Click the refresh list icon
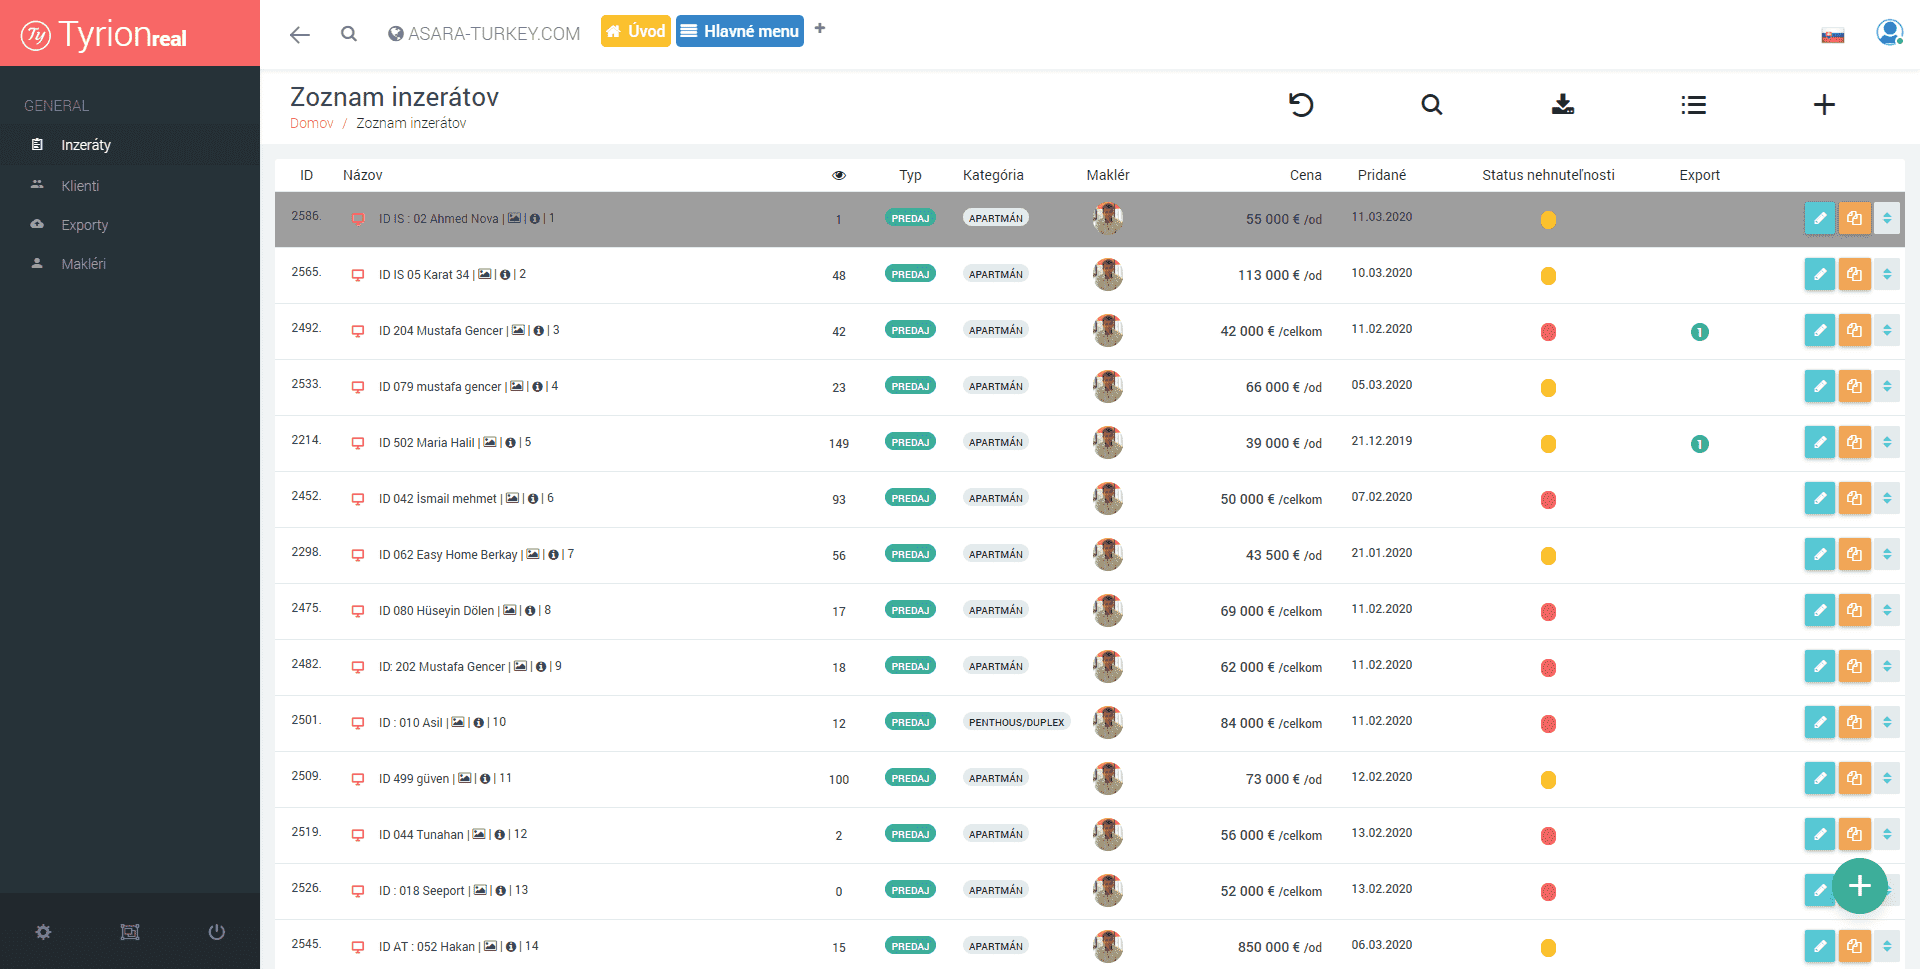Screen dimensions: 1920x969 (1300, 105)
